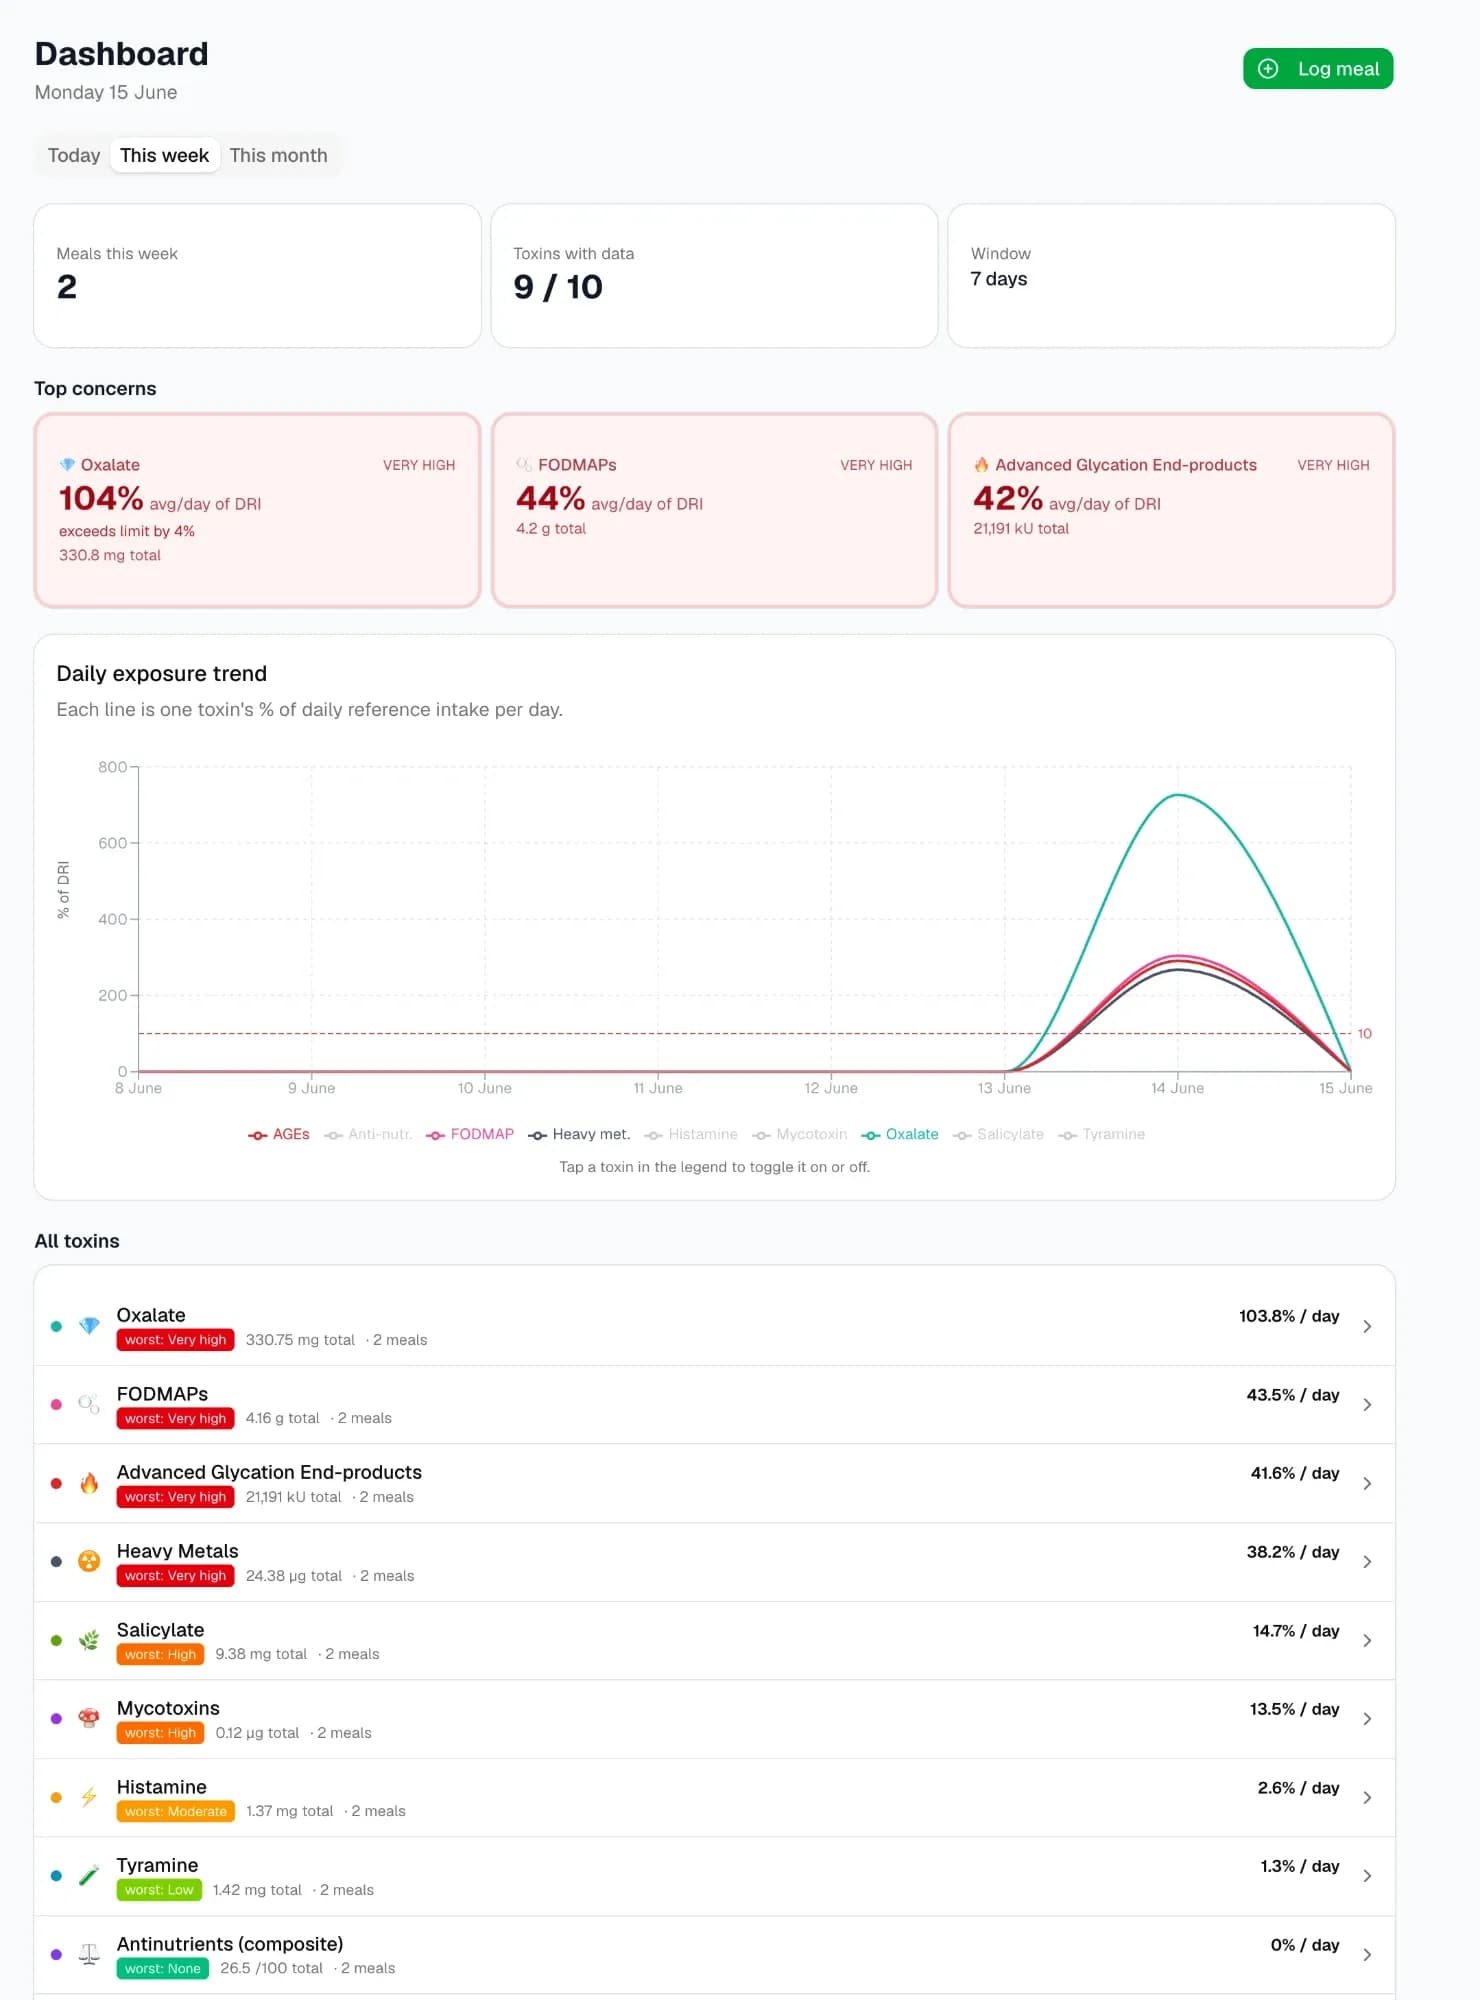The height and width of the screenshot is (2000, 1480).
Task: Toggle Tyramine line in chart legend
Action: click(x=1102, y=1134)
